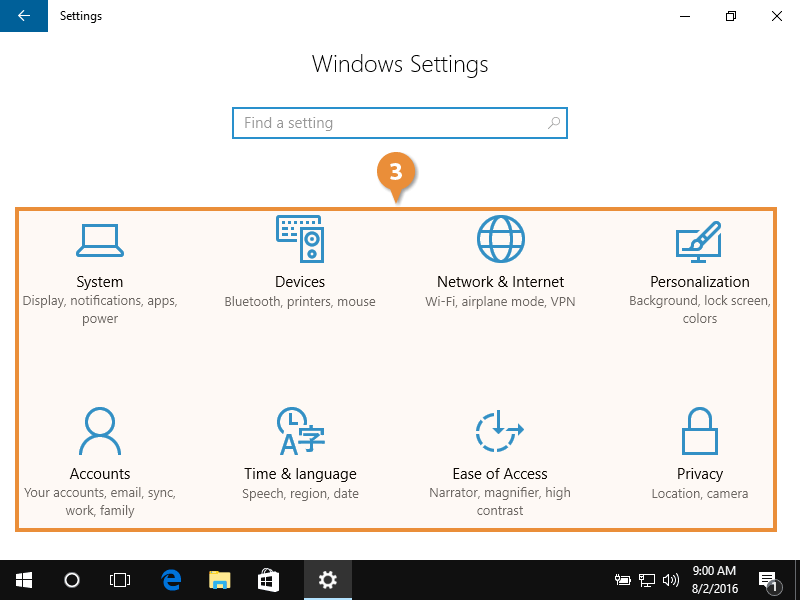The height and width of the screenshot is (600, 800).
Task: Open Task View on the taskbar
Action: click(120, 580)
